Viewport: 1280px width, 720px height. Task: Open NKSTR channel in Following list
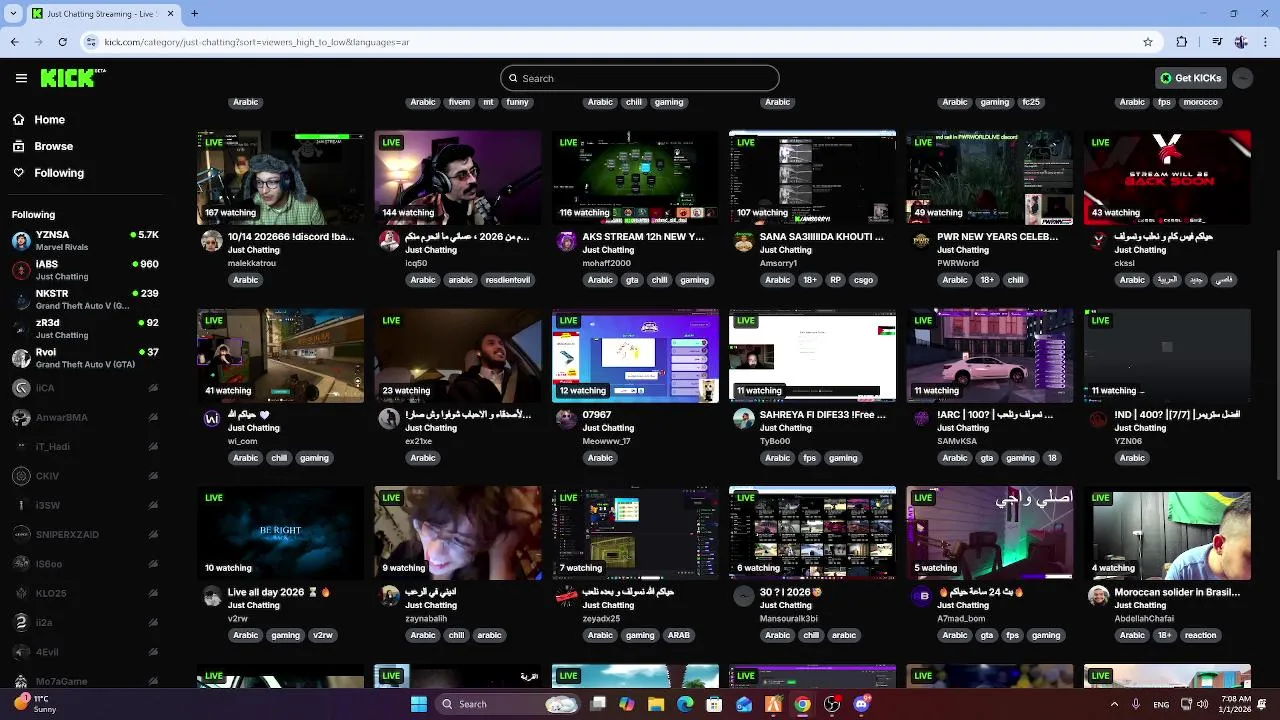85,299
